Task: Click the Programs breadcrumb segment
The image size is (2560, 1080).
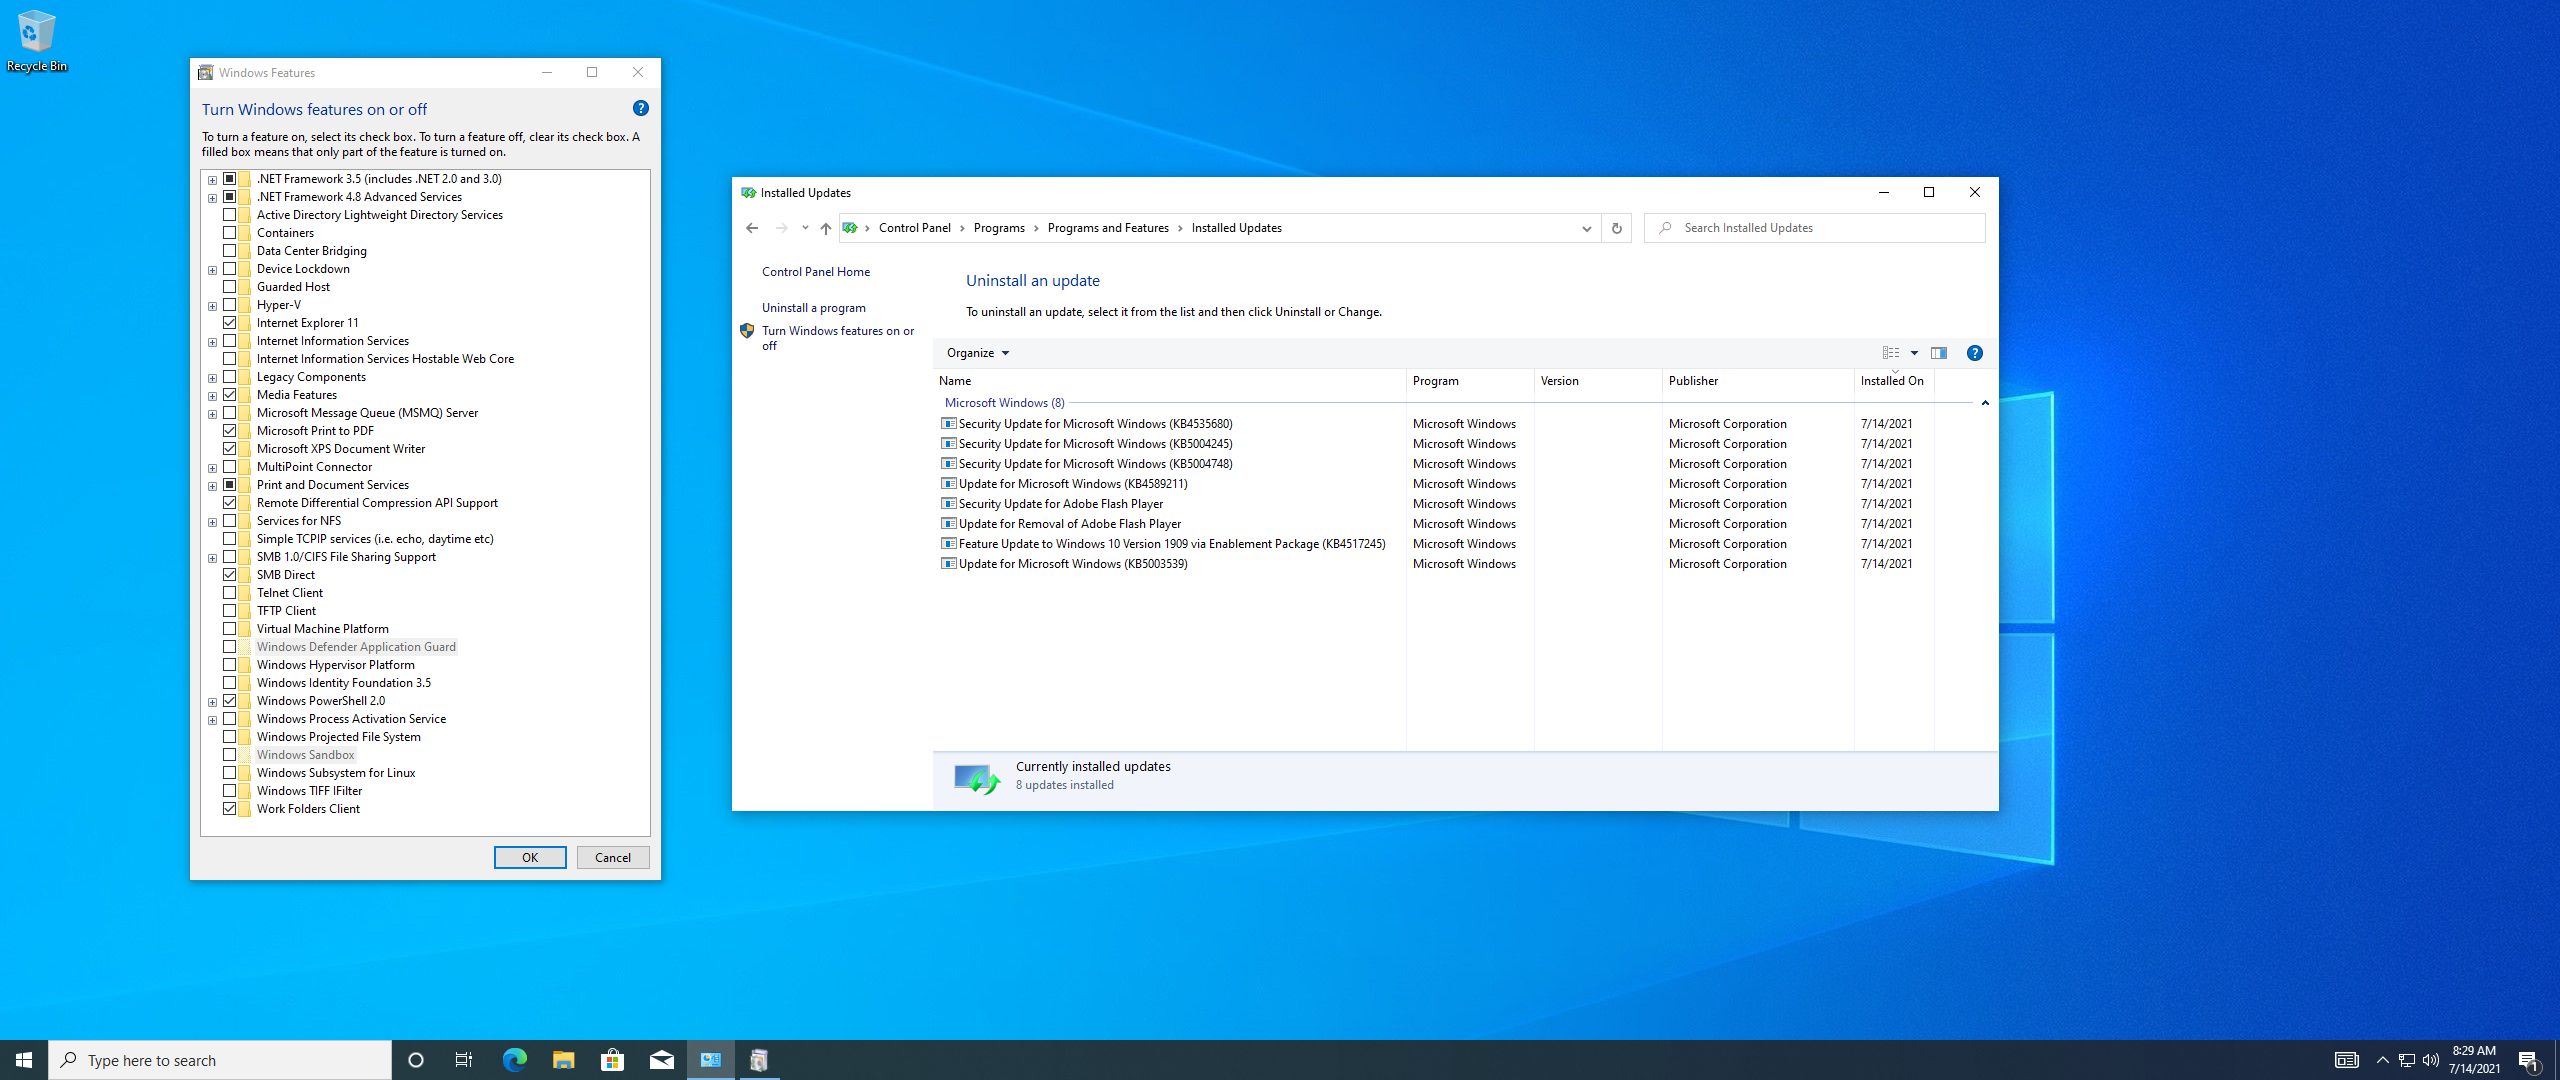Action: [x=999, y=228]
